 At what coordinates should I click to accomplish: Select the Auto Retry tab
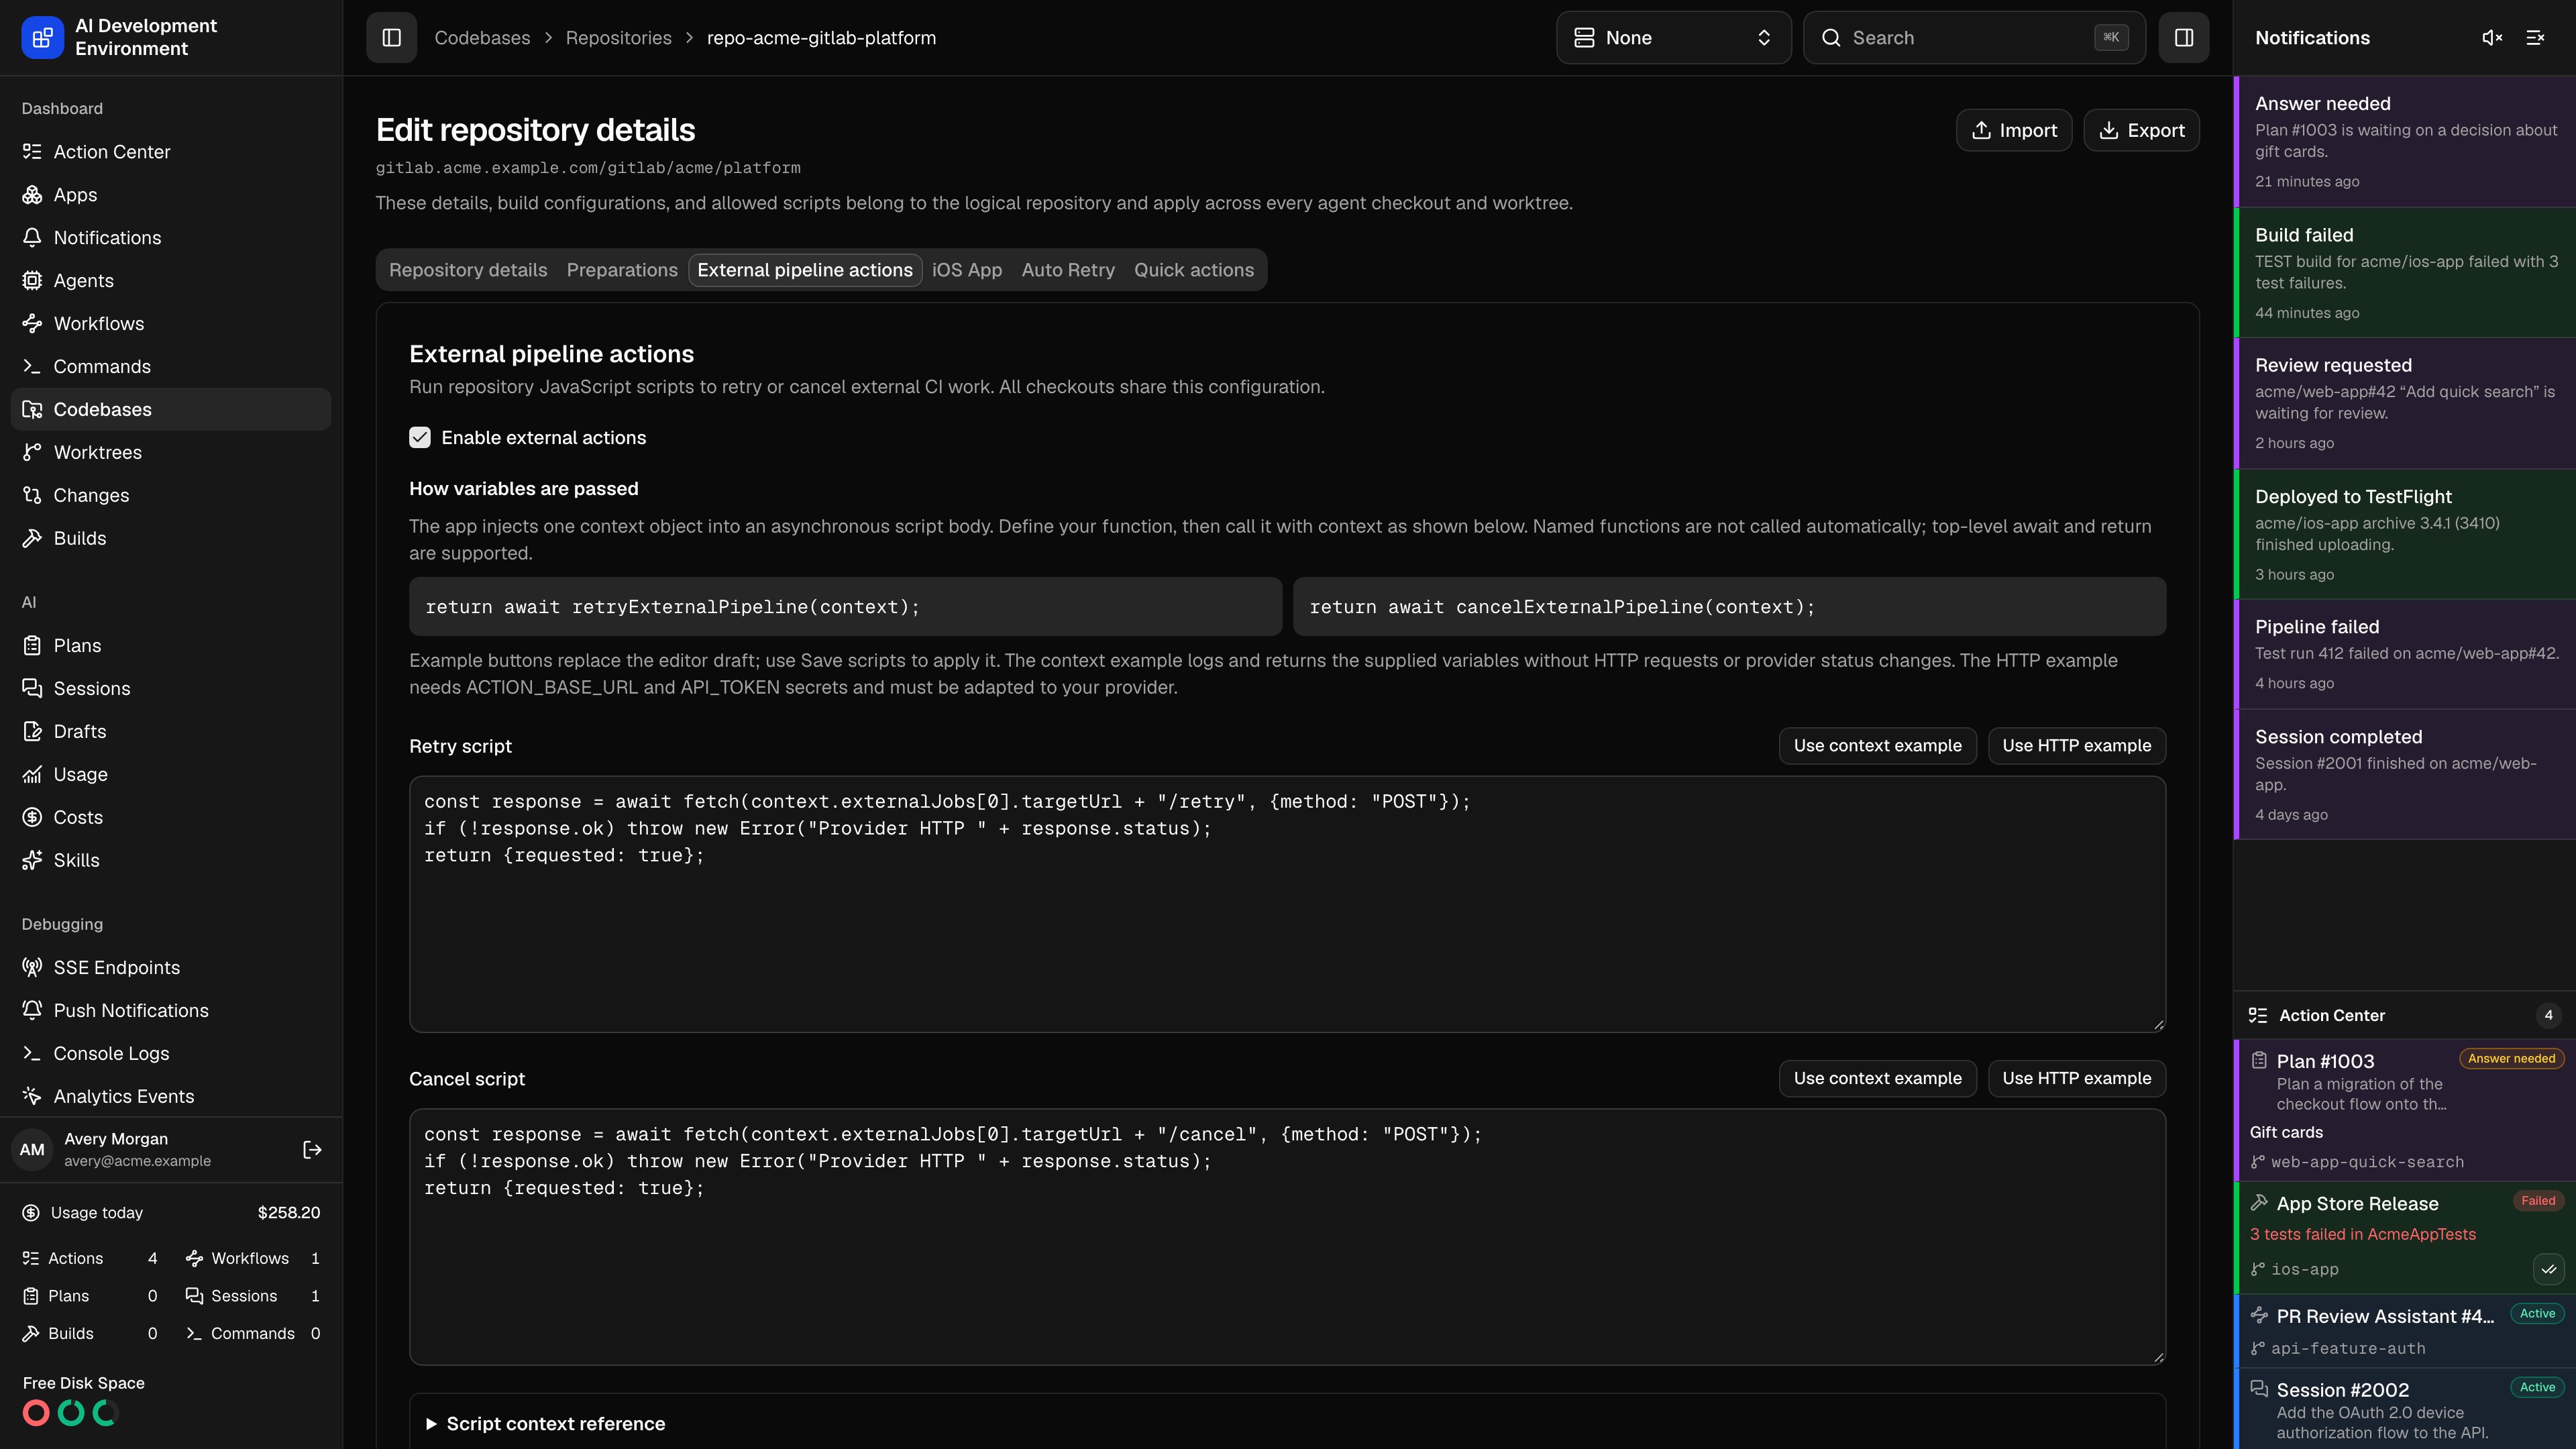pos(1068,270)
